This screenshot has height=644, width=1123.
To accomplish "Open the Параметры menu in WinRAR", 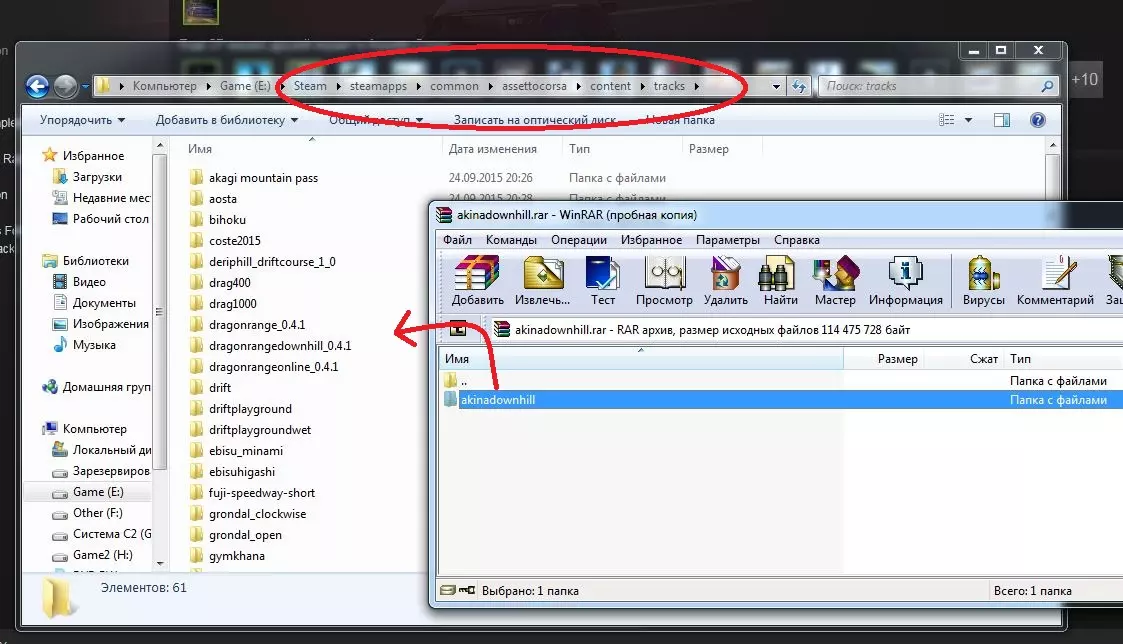I will (728, 240).
